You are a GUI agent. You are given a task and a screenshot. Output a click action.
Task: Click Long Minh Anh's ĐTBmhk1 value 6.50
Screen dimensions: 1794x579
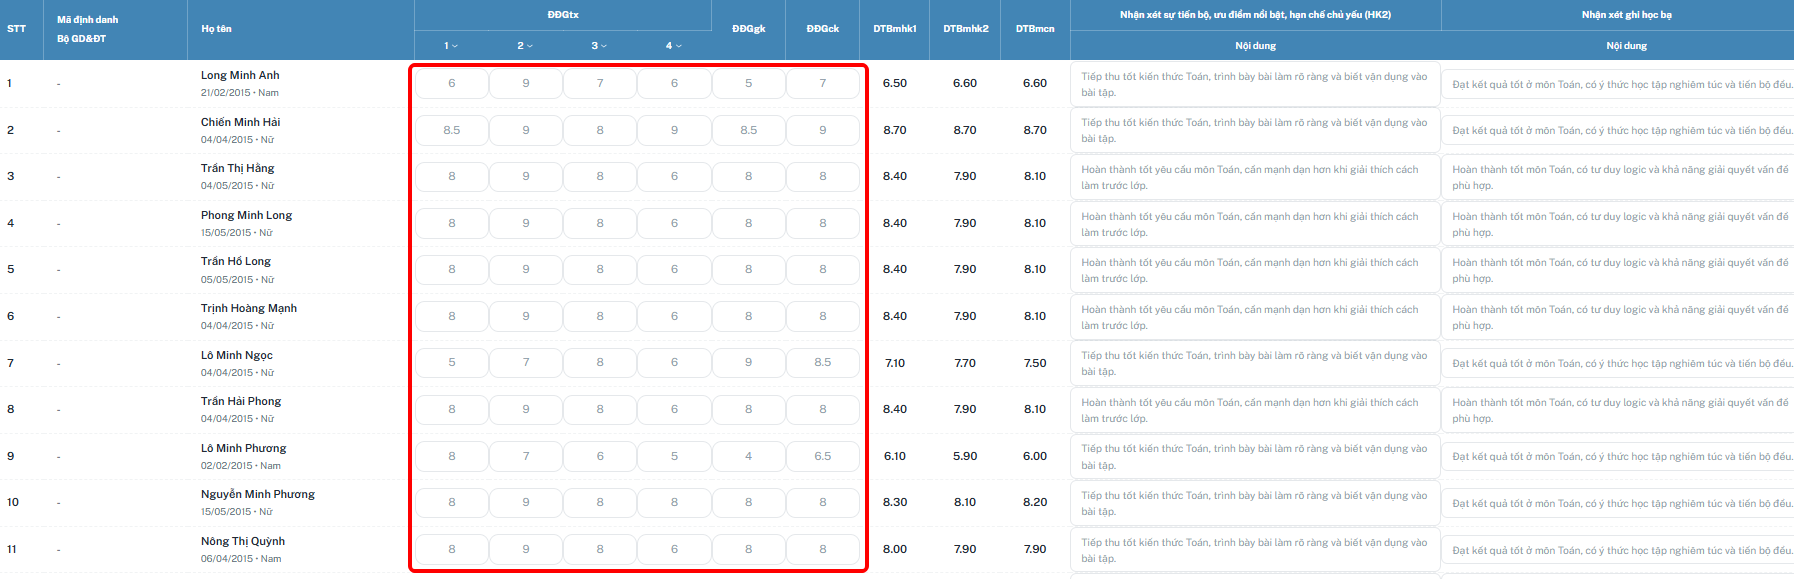click(x=895, y=83)
